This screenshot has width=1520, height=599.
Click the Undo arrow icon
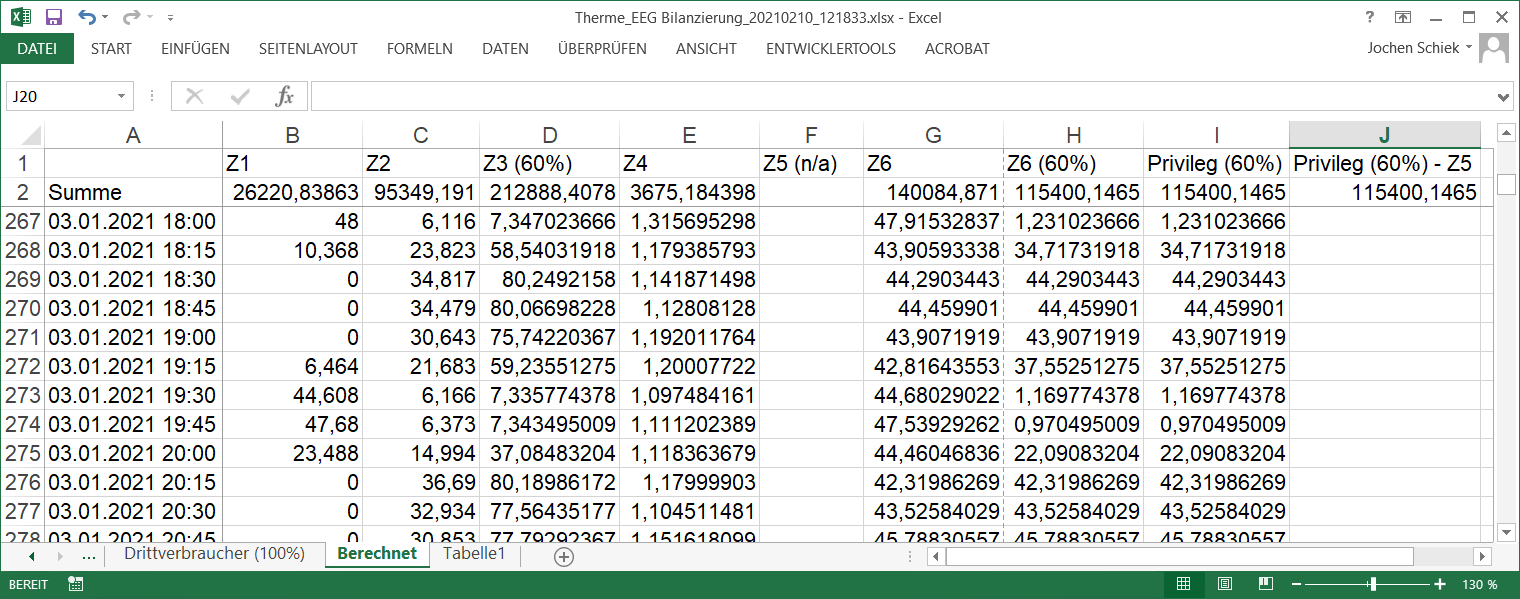point(87,17)
